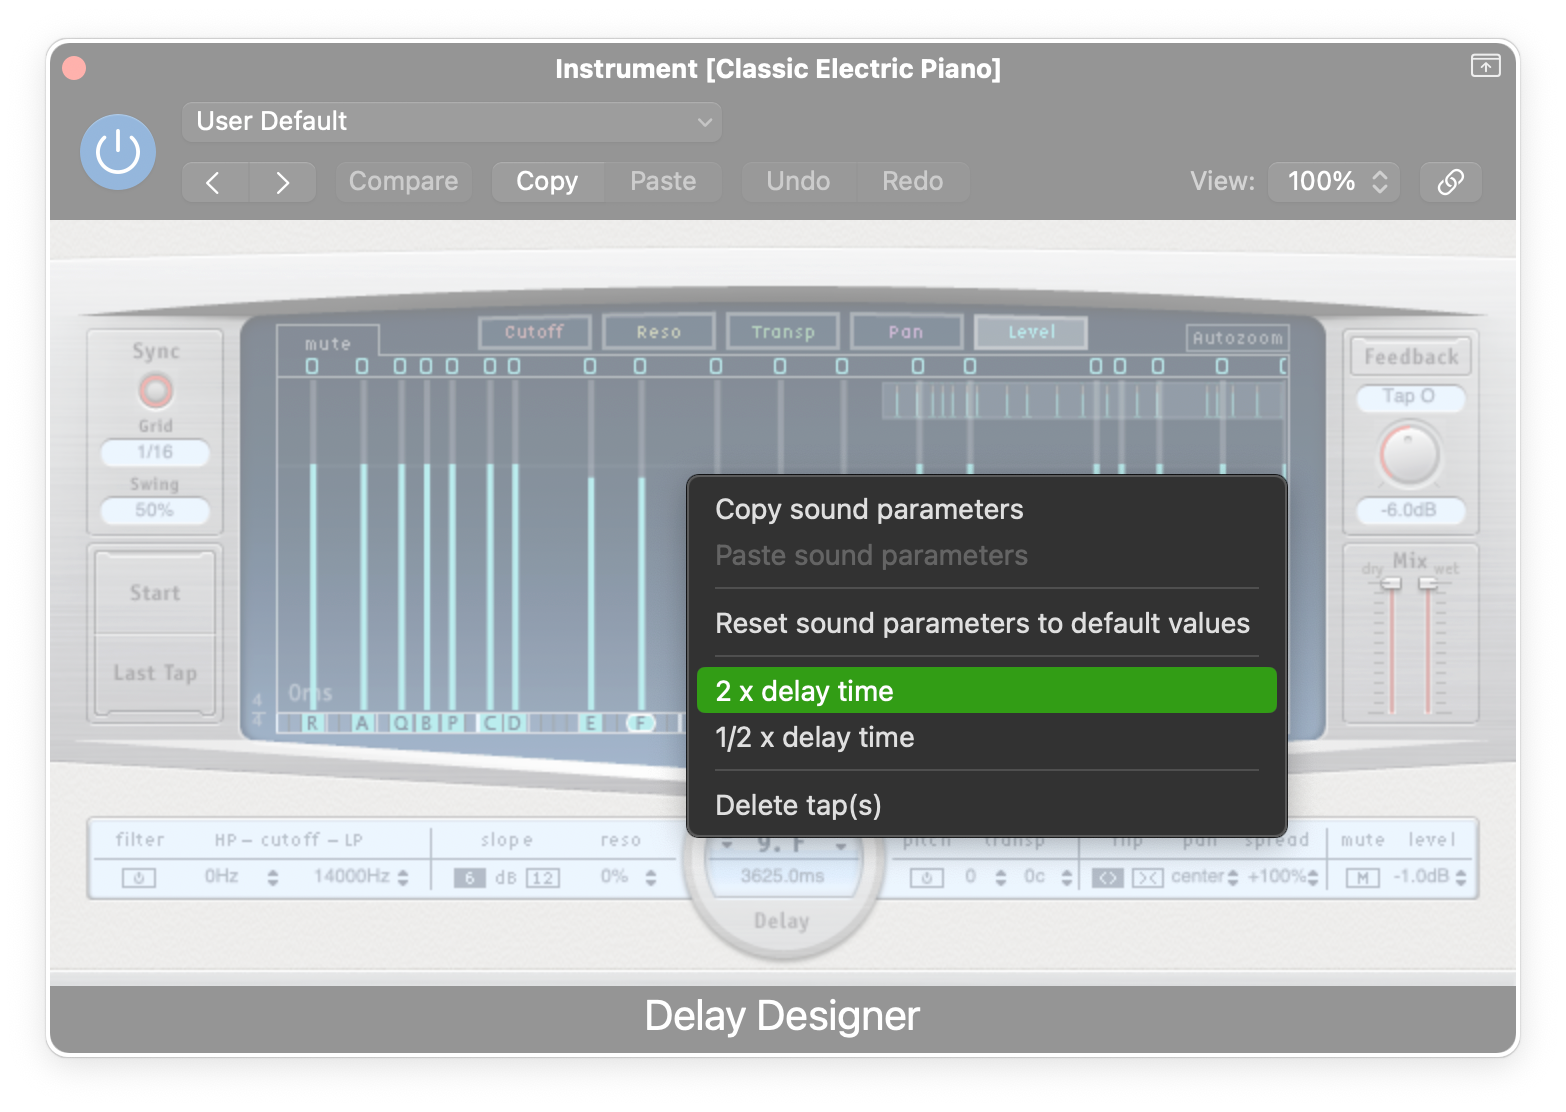Image resolution: width=1566 pixels, height=1112 pixels.
Task: Click the feedback level knob
Action: 1409,455
